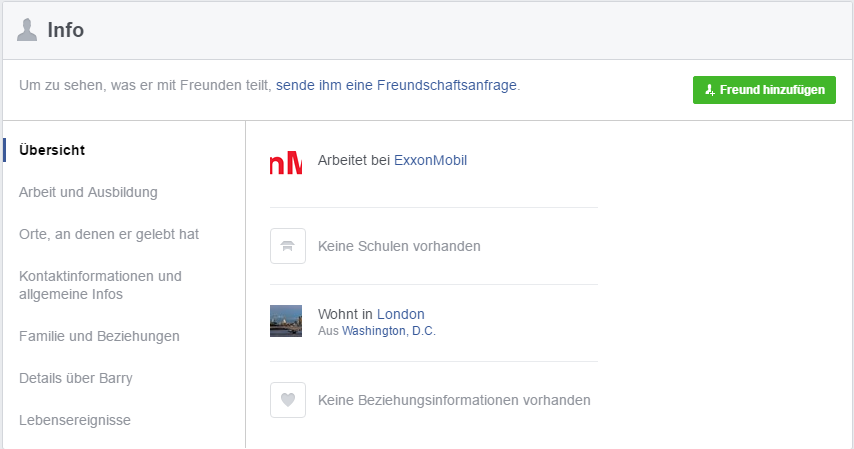Click the school building placeholder icon
Screen dimensions: 854x449
(x=288, y=246)
